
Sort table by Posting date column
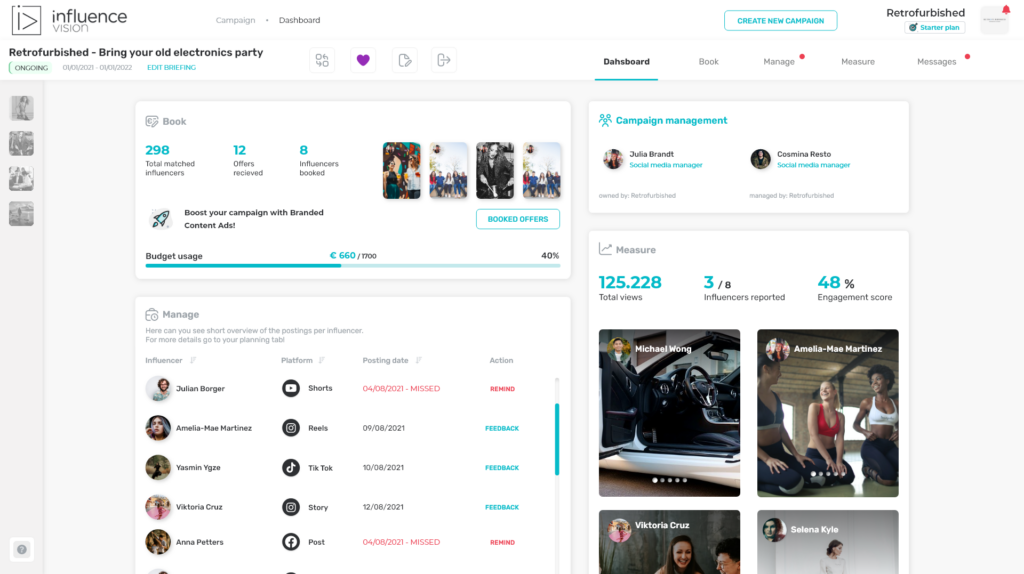(x=418, y=361)
